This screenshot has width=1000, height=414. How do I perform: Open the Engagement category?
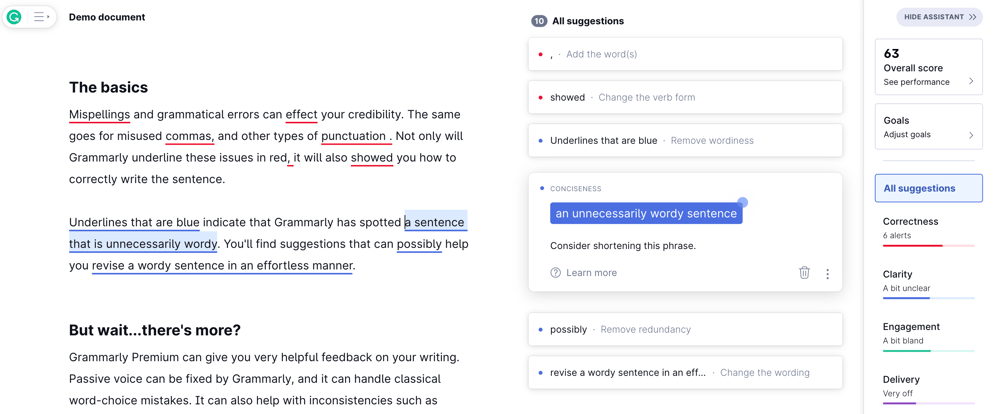(x=929, y=335)
